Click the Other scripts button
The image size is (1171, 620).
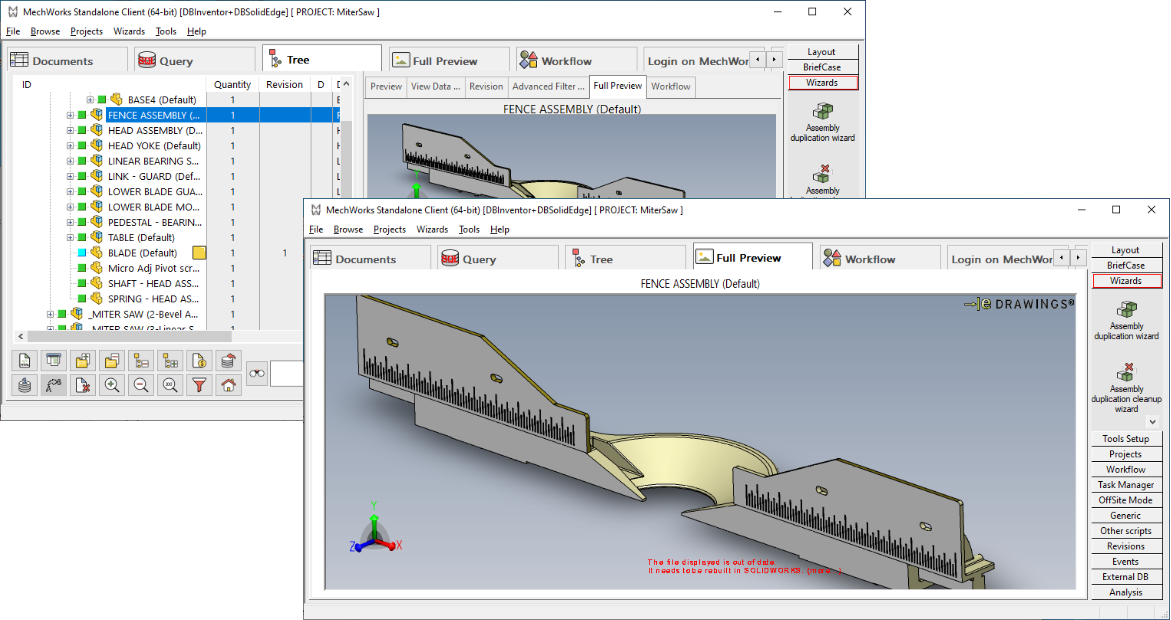click(1127, 531)
